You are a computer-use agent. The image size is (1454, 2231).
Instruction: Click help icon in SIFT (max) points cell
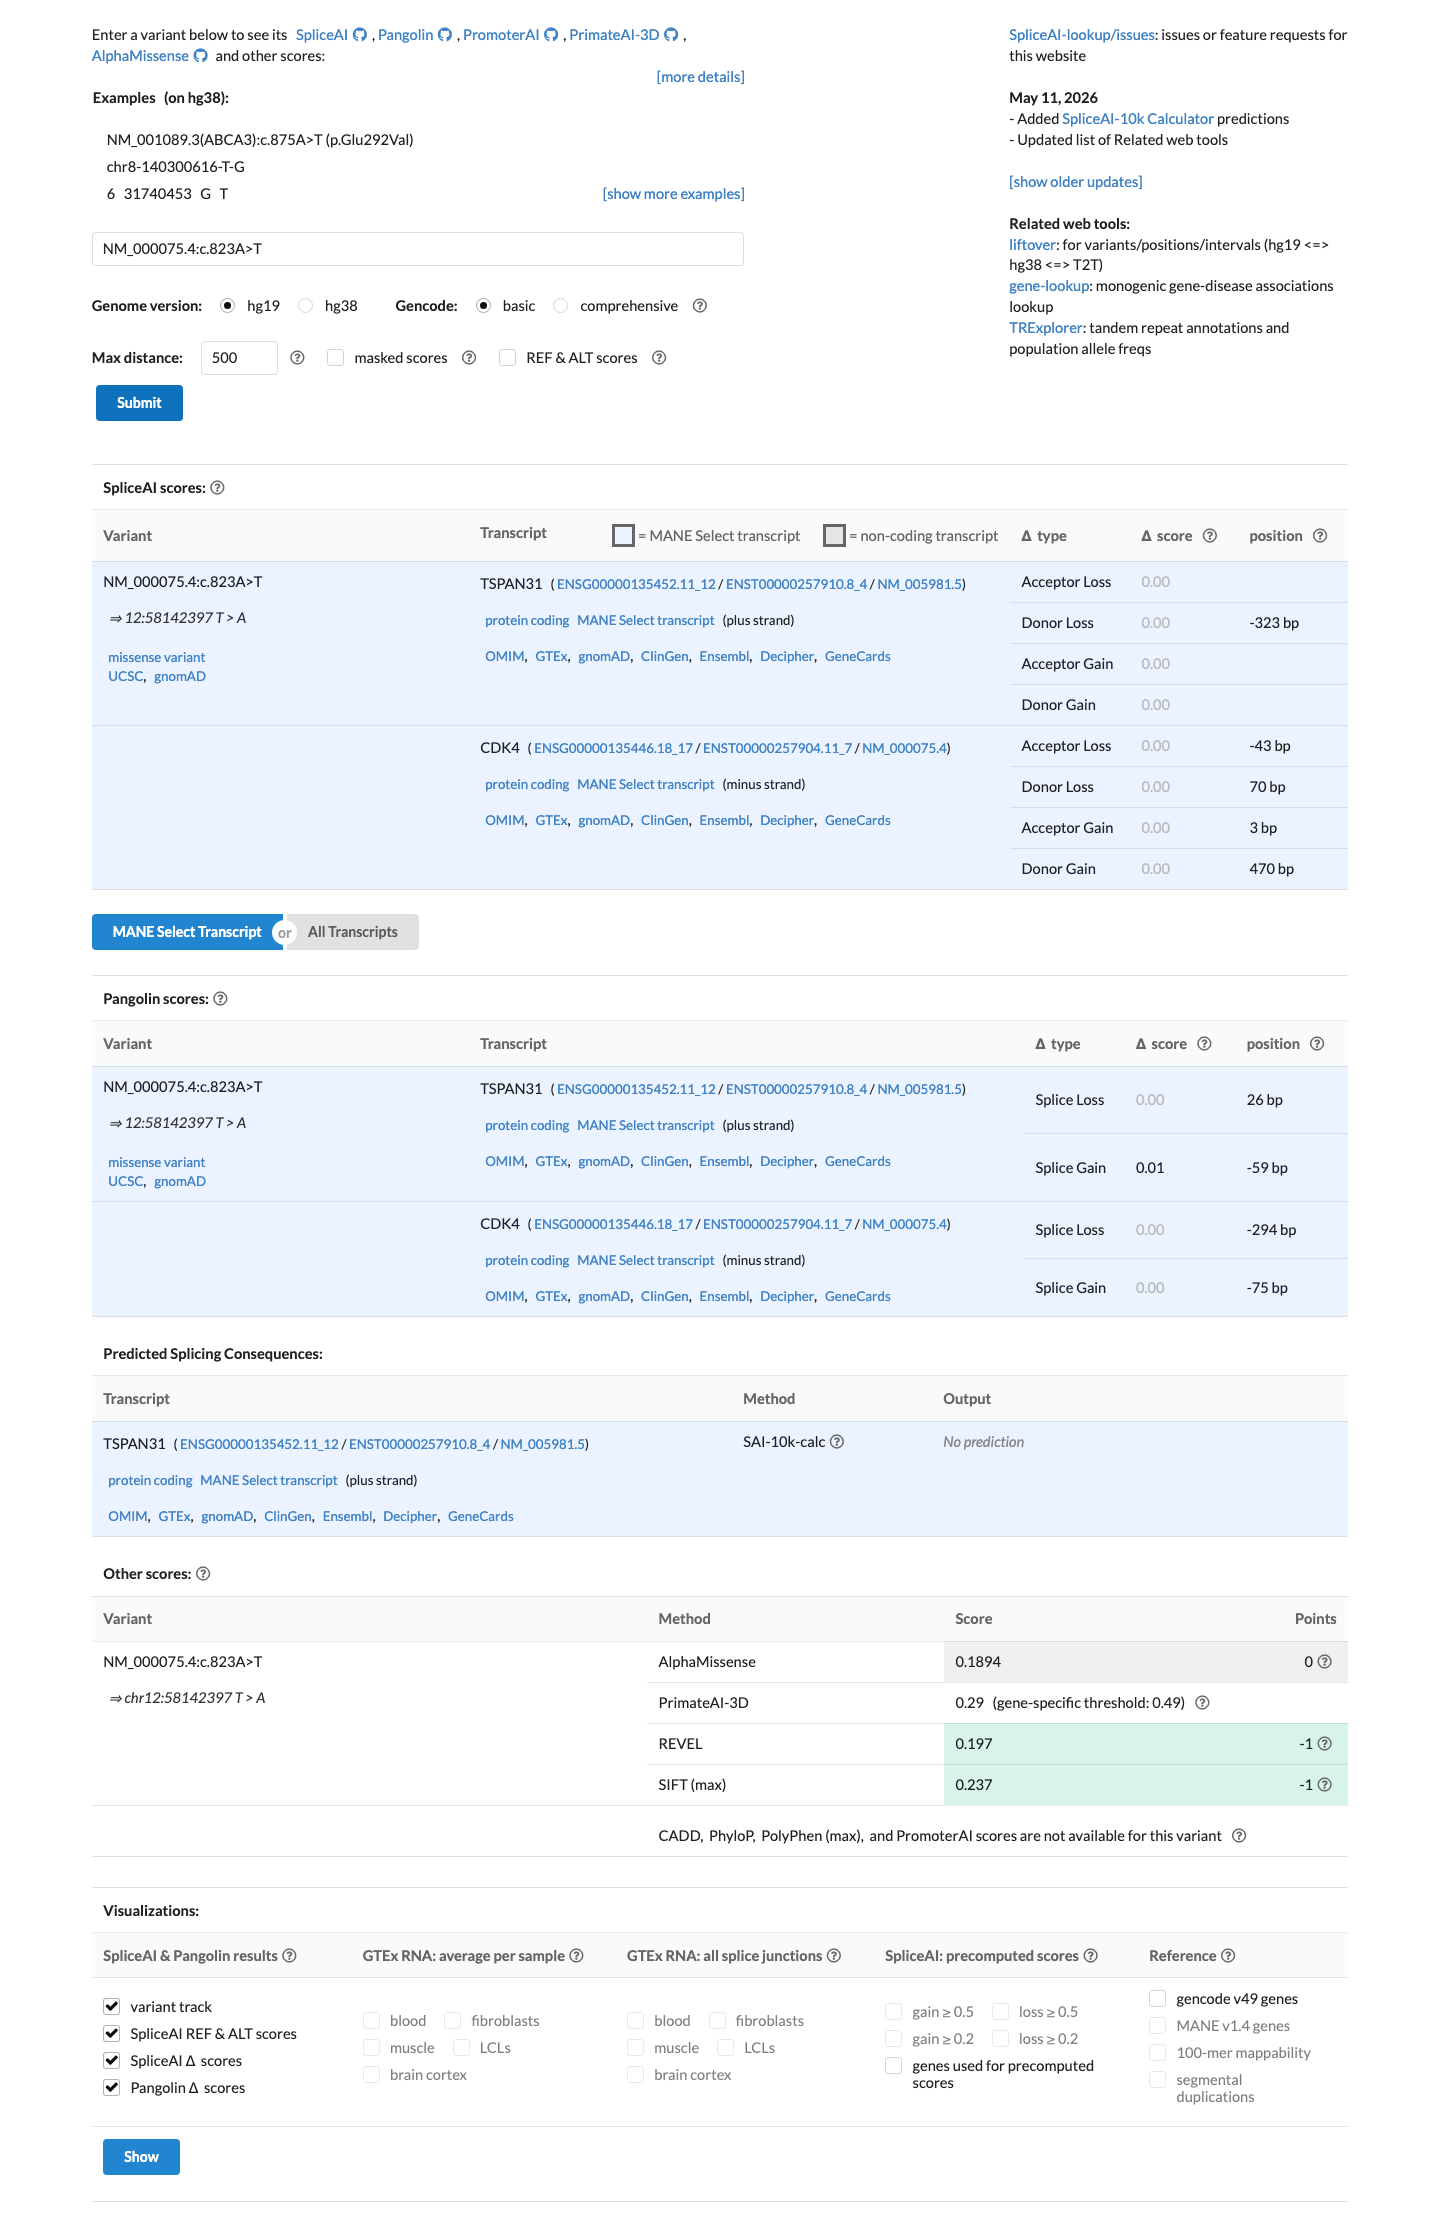[1324, 1785]
